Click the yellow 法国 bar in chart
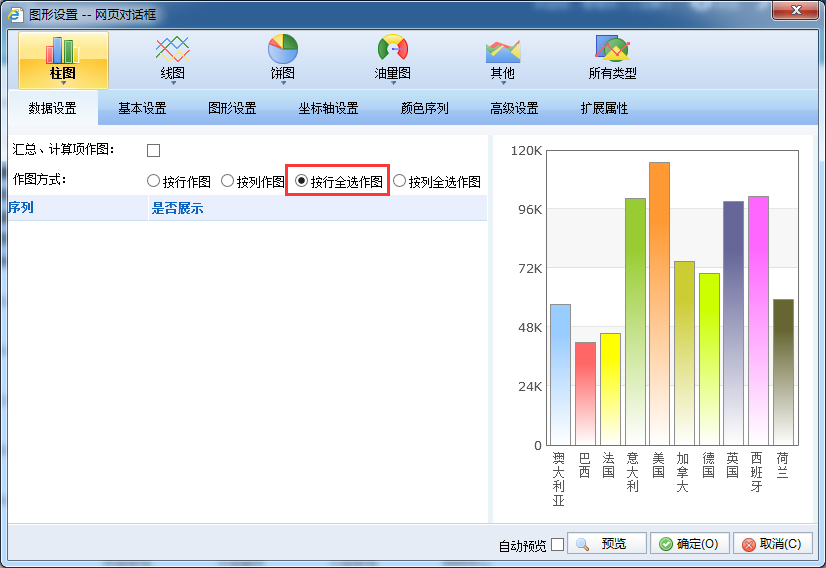826x568 pixels. tap(611, 389)
